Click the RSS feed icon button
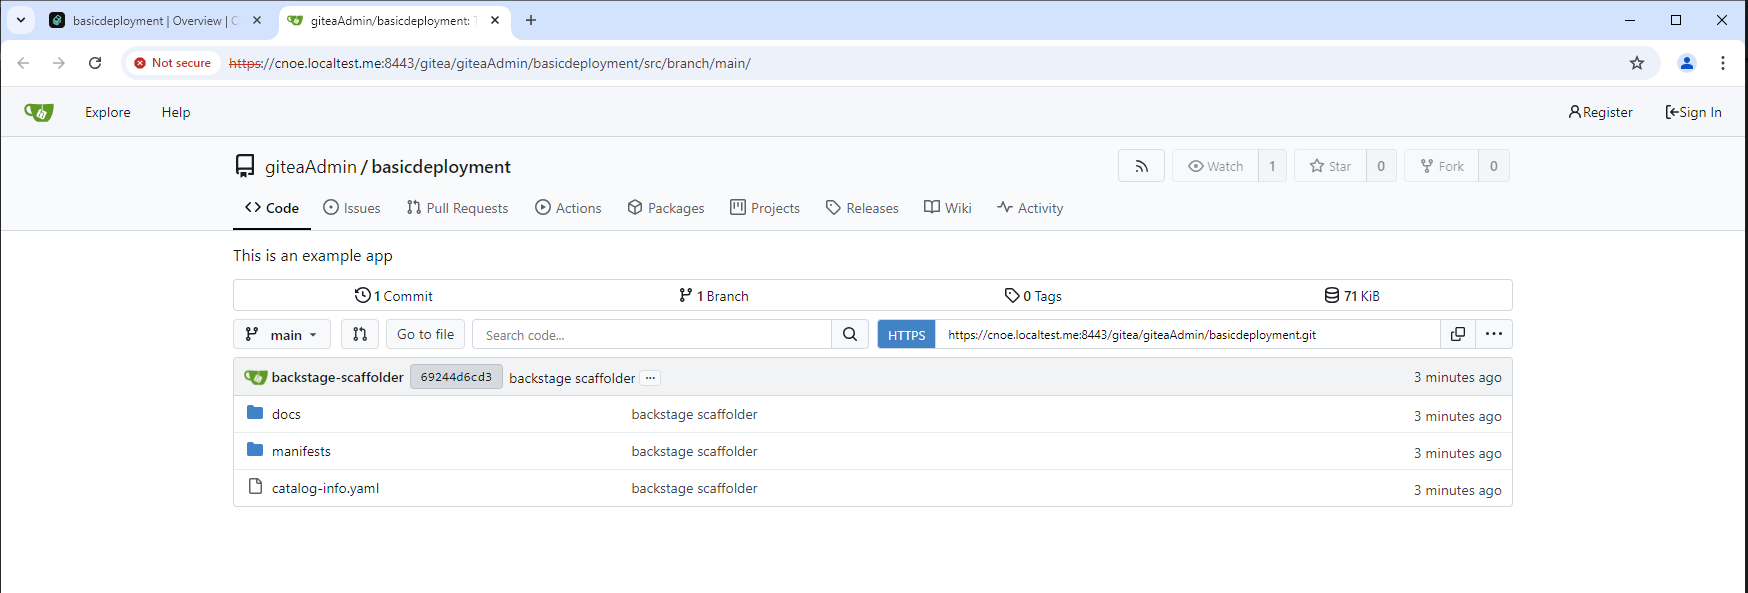 click(x=1141, y=166)
